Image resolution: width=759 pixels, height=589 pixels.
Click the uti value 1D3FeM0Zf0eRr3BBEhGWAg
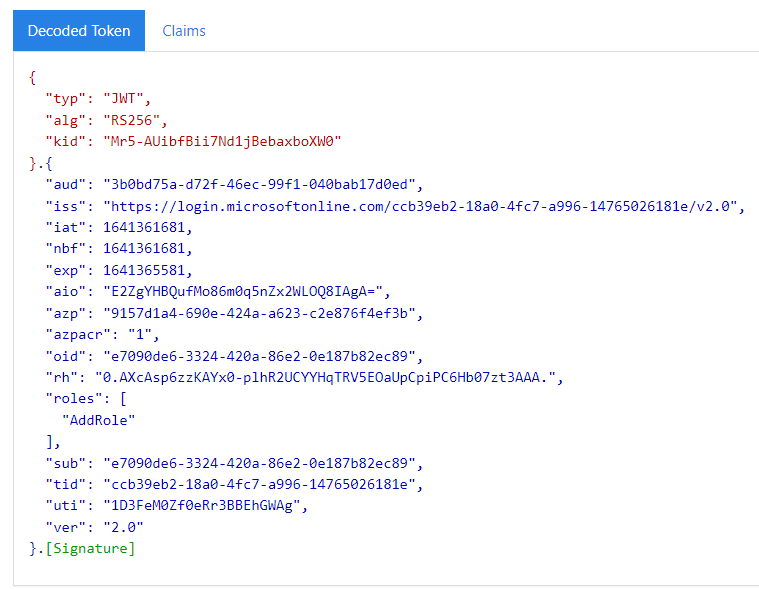(x=202, y=506)
